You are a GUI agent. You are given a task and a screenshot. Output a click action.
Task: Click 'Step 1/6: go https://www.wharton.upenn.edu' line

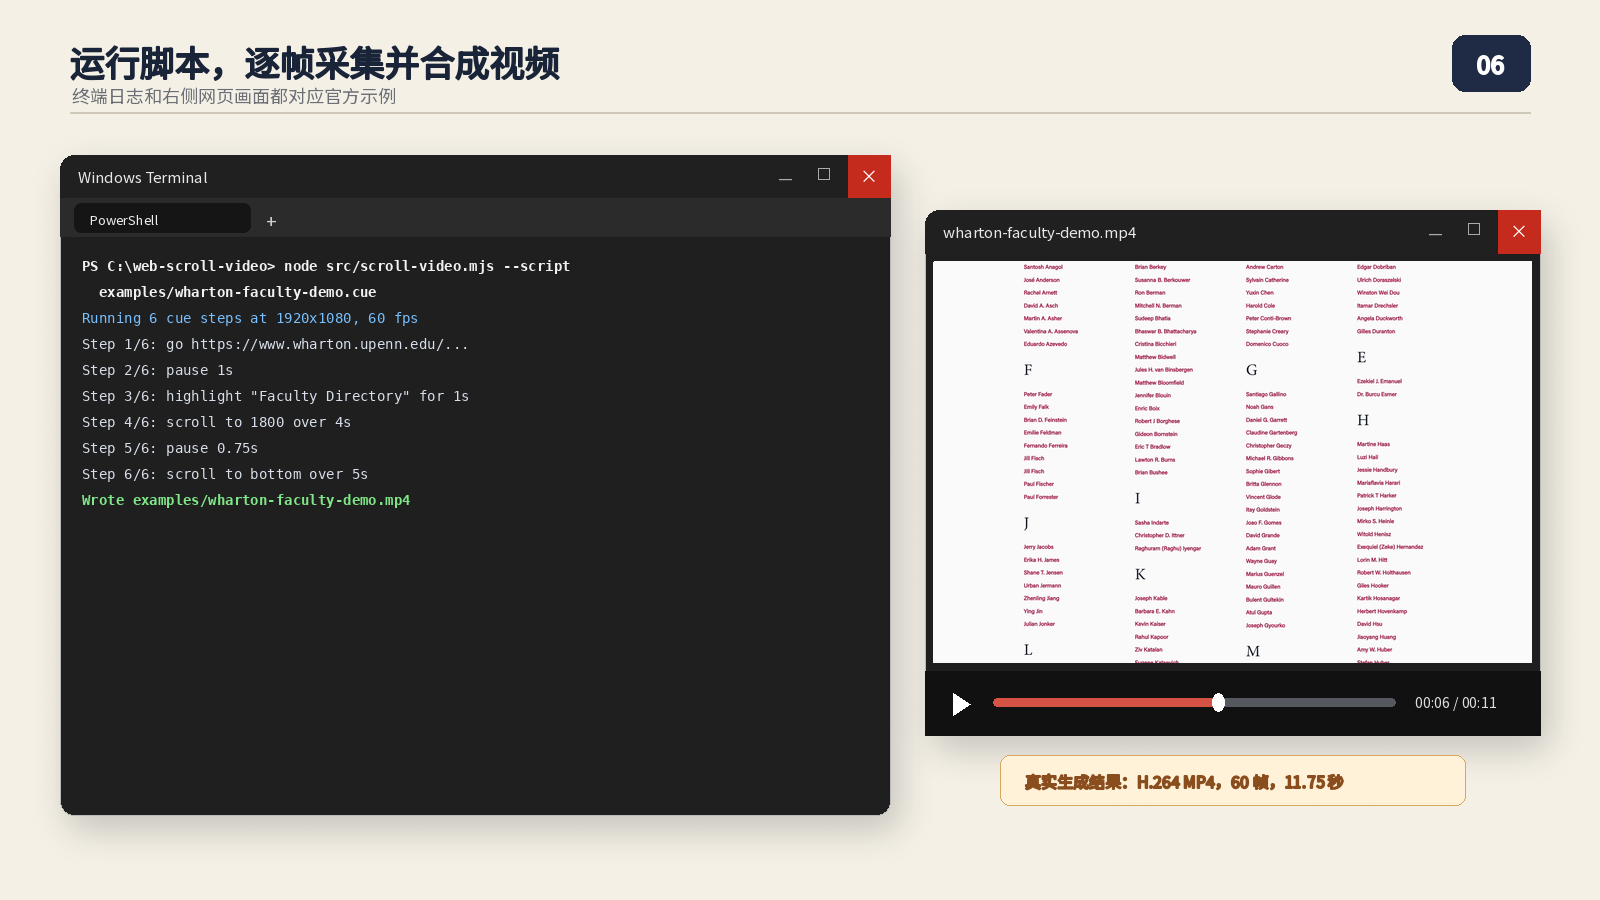(275, 344)
